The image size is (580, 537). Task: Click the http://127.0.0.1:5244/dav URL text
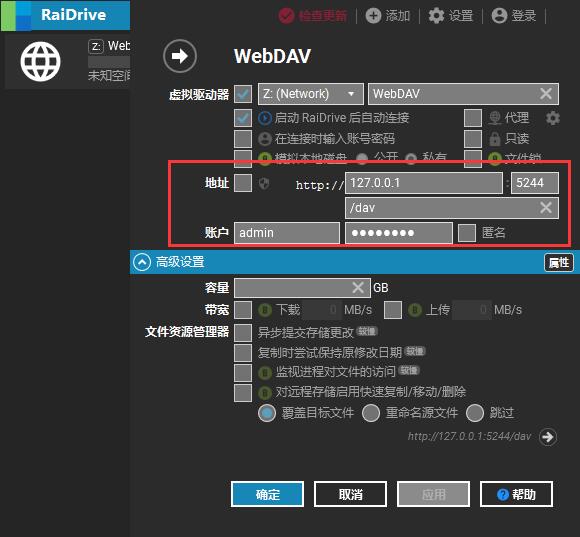point(469,437)
